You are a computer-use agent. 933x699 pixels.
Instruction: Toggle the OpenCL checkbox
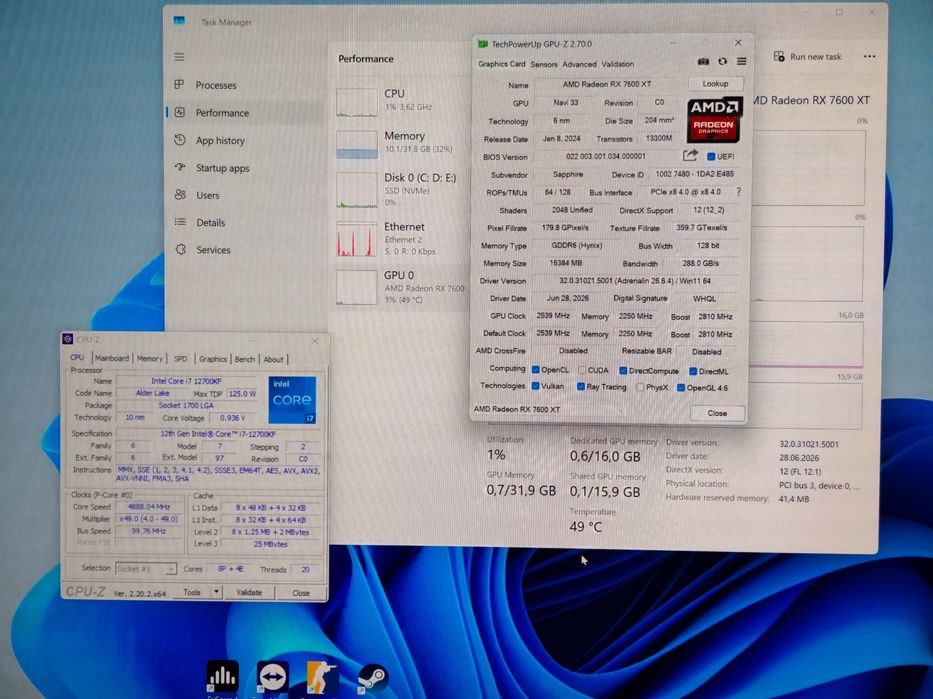(536, 369)
